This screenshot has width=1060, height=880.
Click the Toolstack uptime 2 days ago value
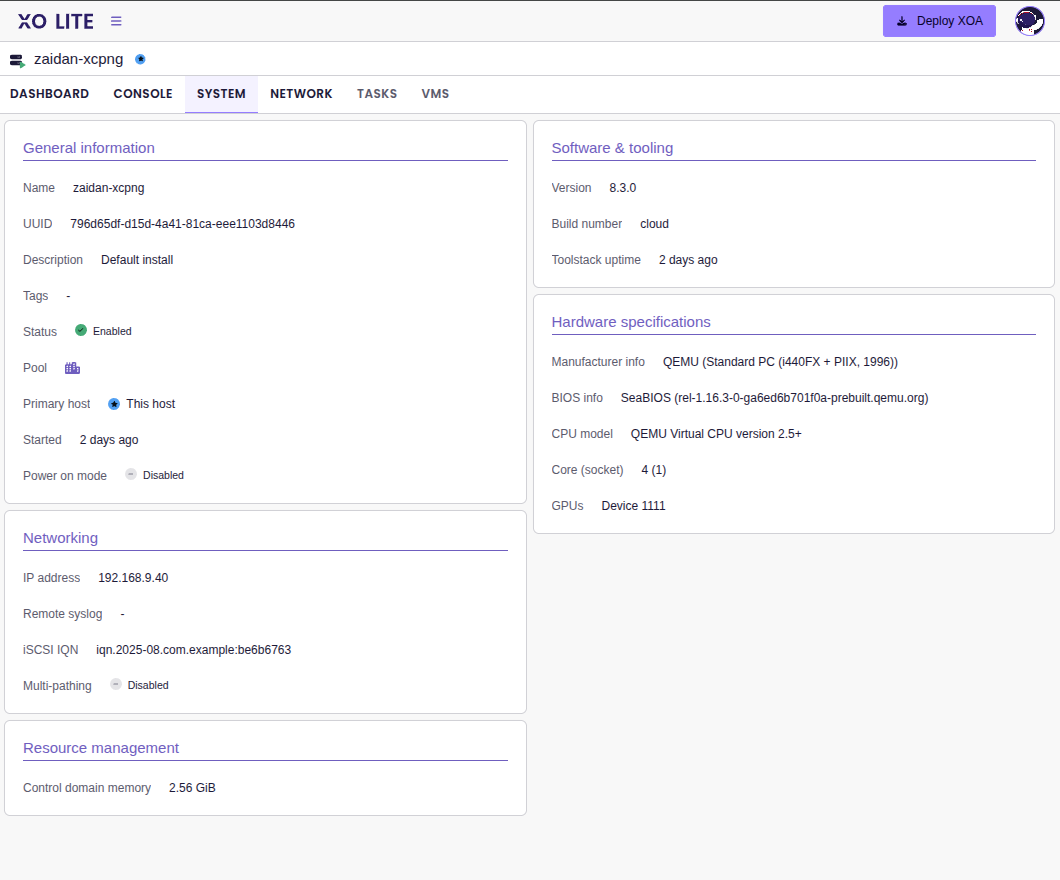pos(688,260)
